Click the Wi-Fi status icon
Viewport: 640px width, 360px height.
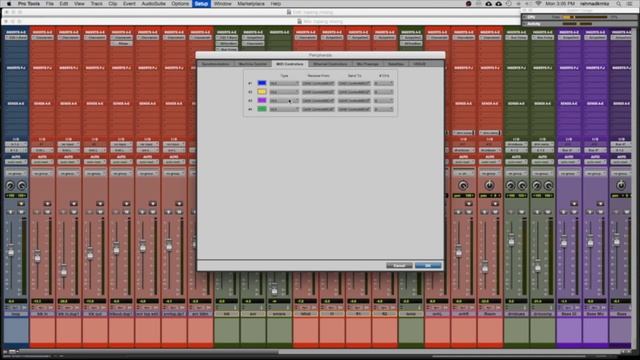538,4
